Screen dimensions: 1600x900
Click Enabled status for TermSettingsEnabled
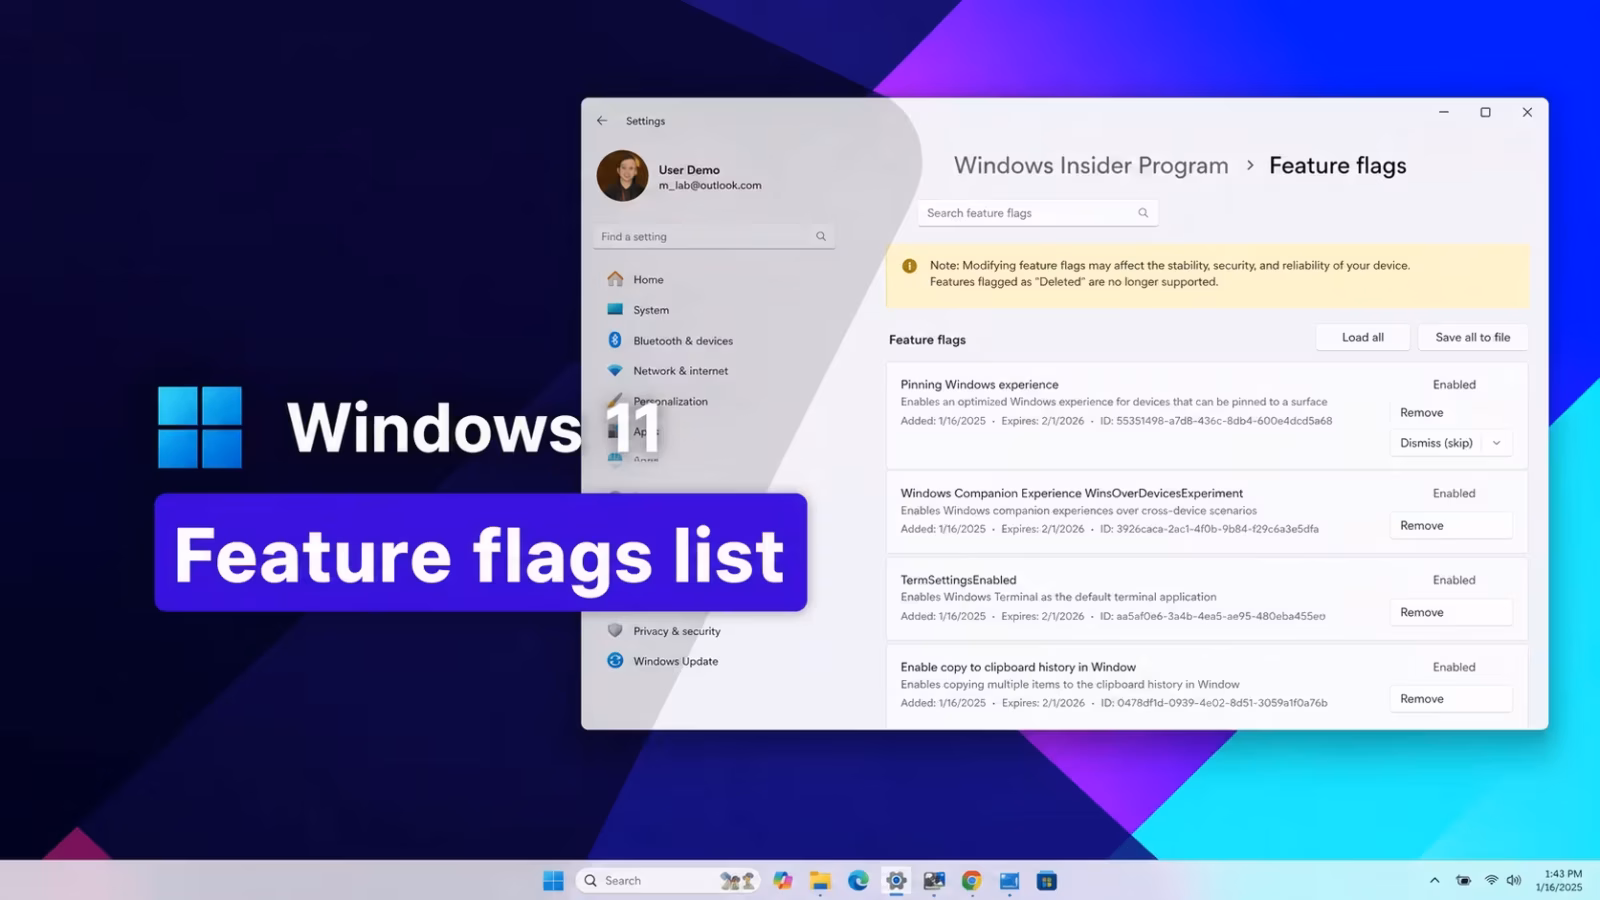(1454, 580)
